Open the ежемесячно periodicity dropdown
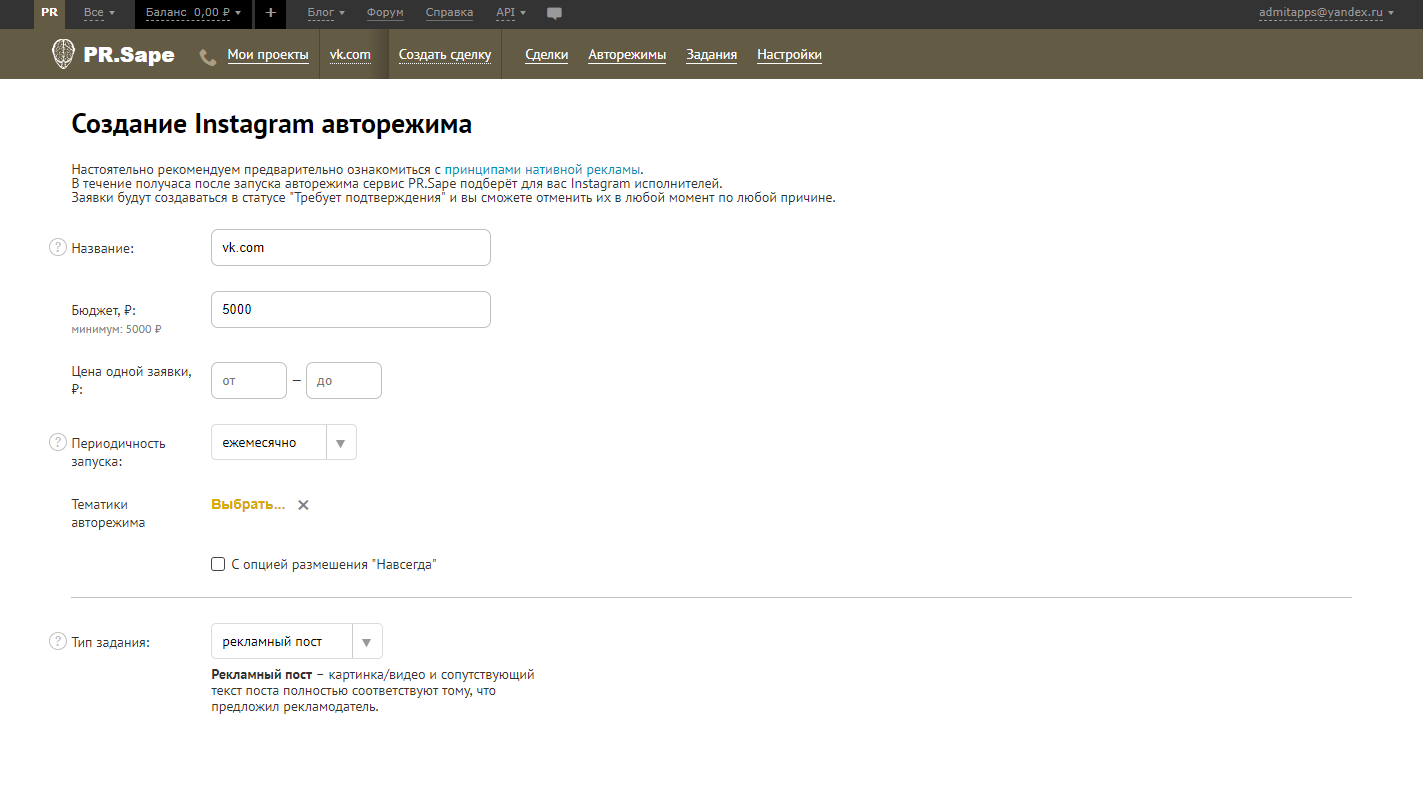This screenshot has height=803, width=1423. (x=340, y=441)
